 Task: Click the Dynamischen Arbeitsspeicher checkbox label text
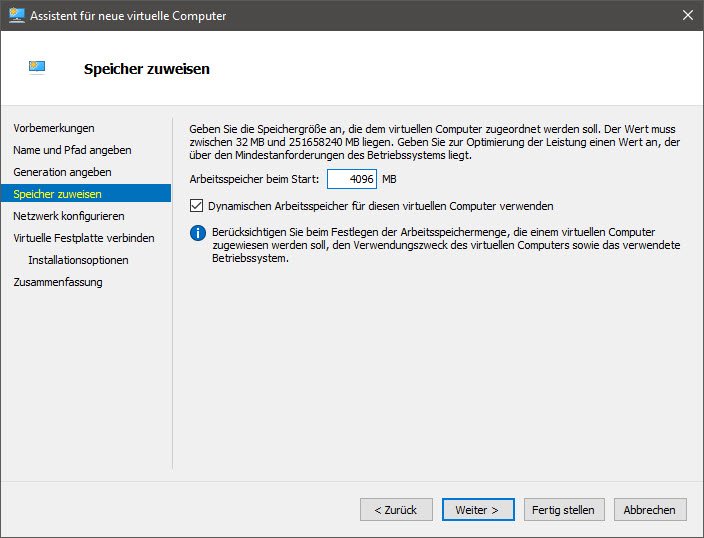(x=380, y=206)
